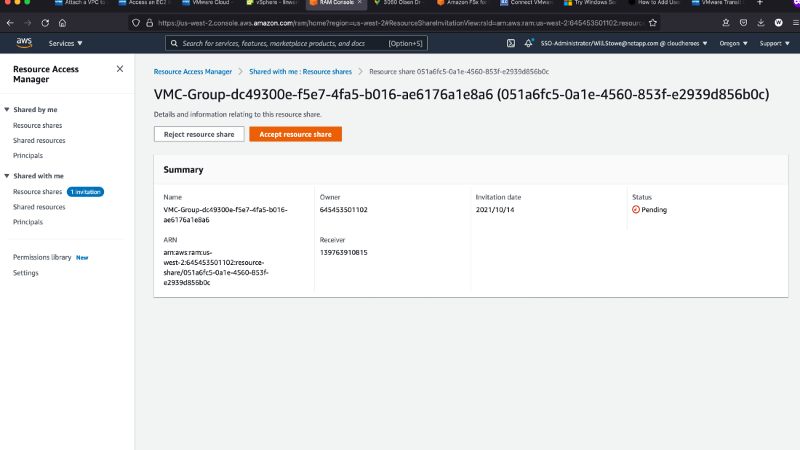Switch to the VMware Transit browser tab
The image size is (800, 450).
coord(718,3)
